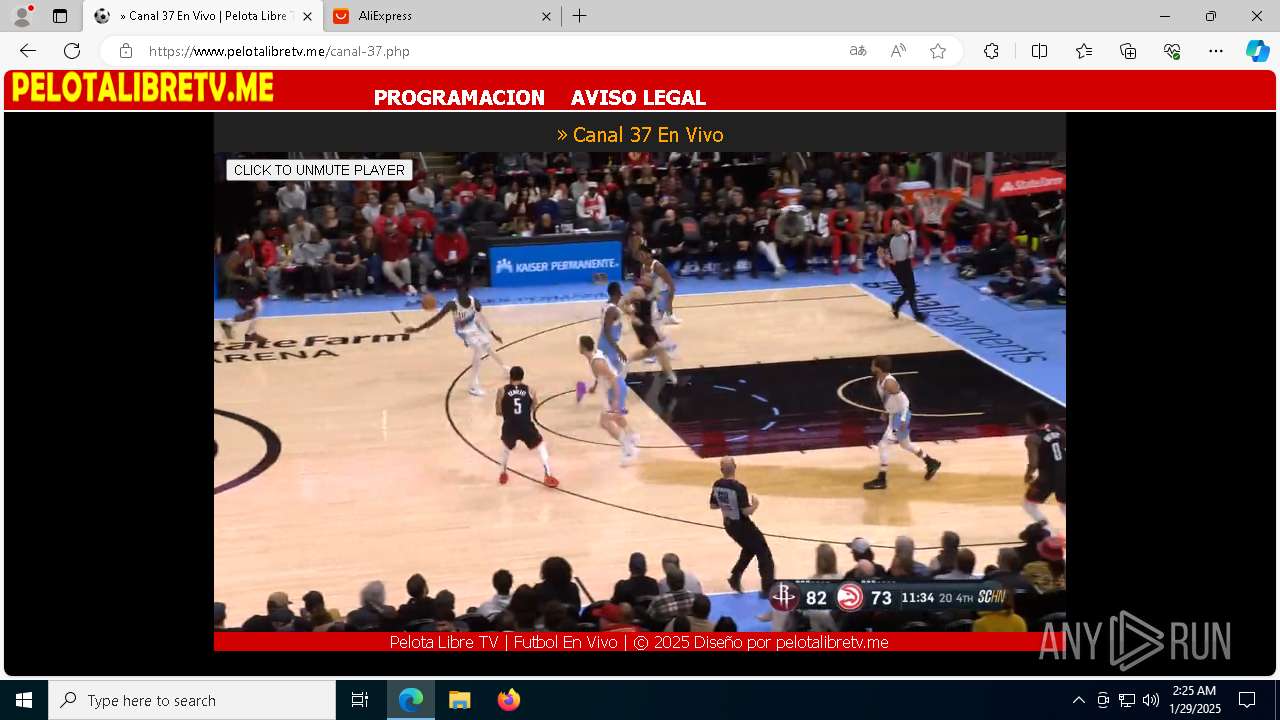
Task: Click the PELOTALIBRETV.ME logo
Action: pos(143,88)
